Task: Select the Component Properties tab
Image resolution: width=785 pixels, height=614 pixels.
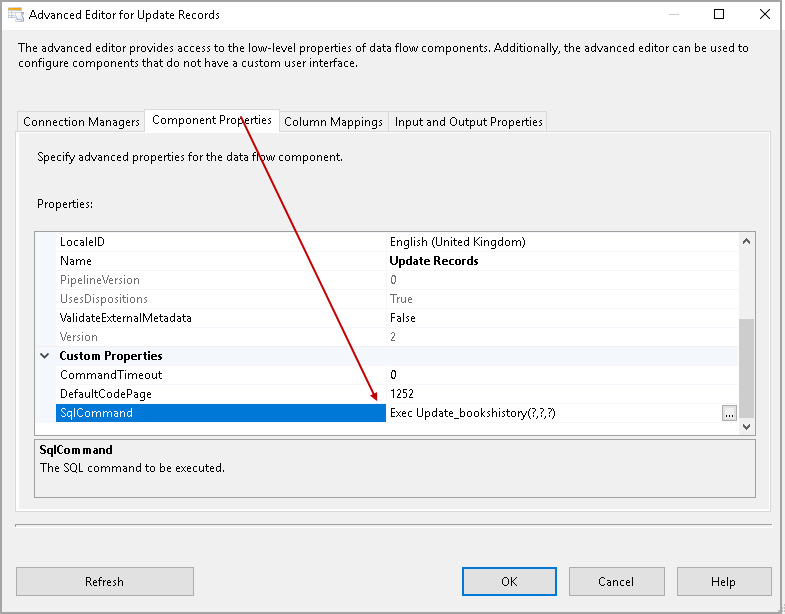Action: click(211, 121)
